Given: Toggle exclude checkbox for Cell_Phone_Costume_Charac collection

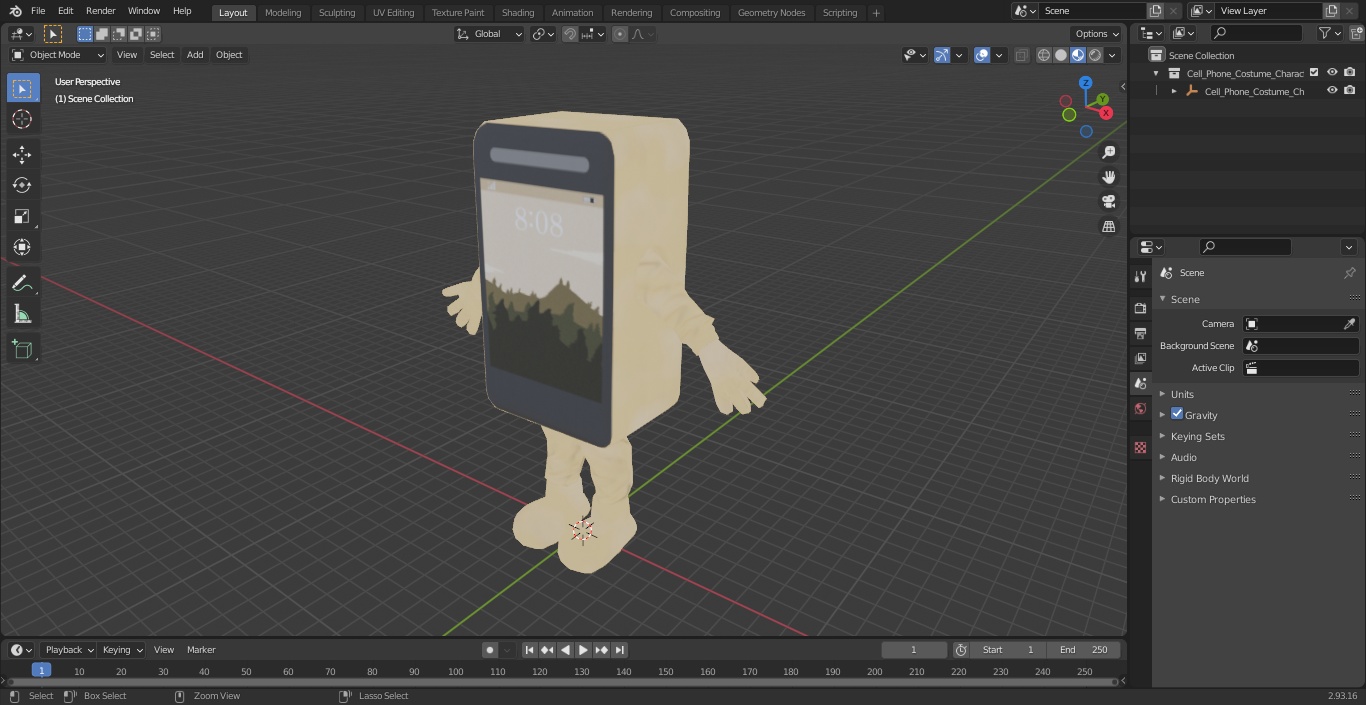Looking at the screenshot, I should 1314,73.
